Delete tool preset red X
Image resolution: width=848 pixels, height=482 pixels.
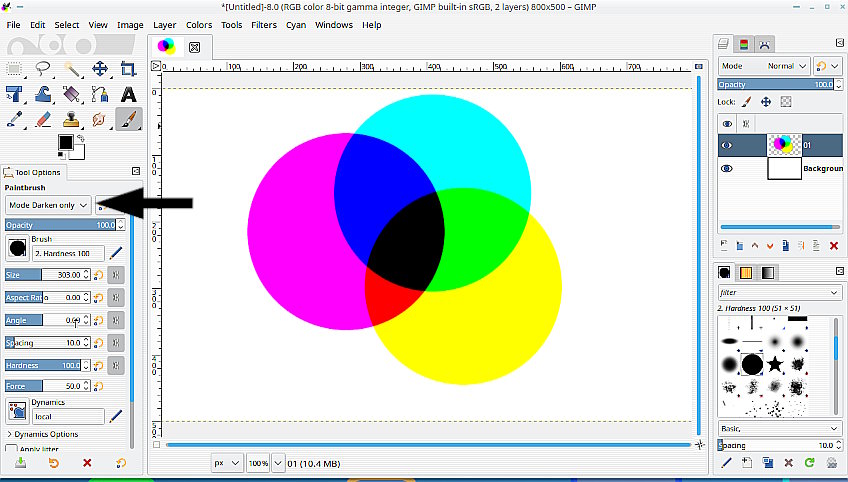pyautogui.click(x=87, y=463)
